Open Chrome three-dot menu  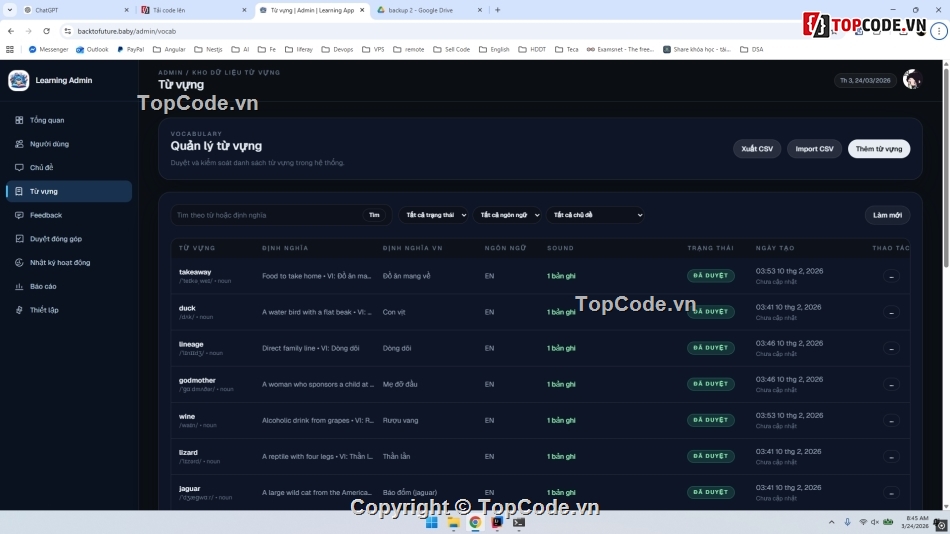tap(939, 31)
